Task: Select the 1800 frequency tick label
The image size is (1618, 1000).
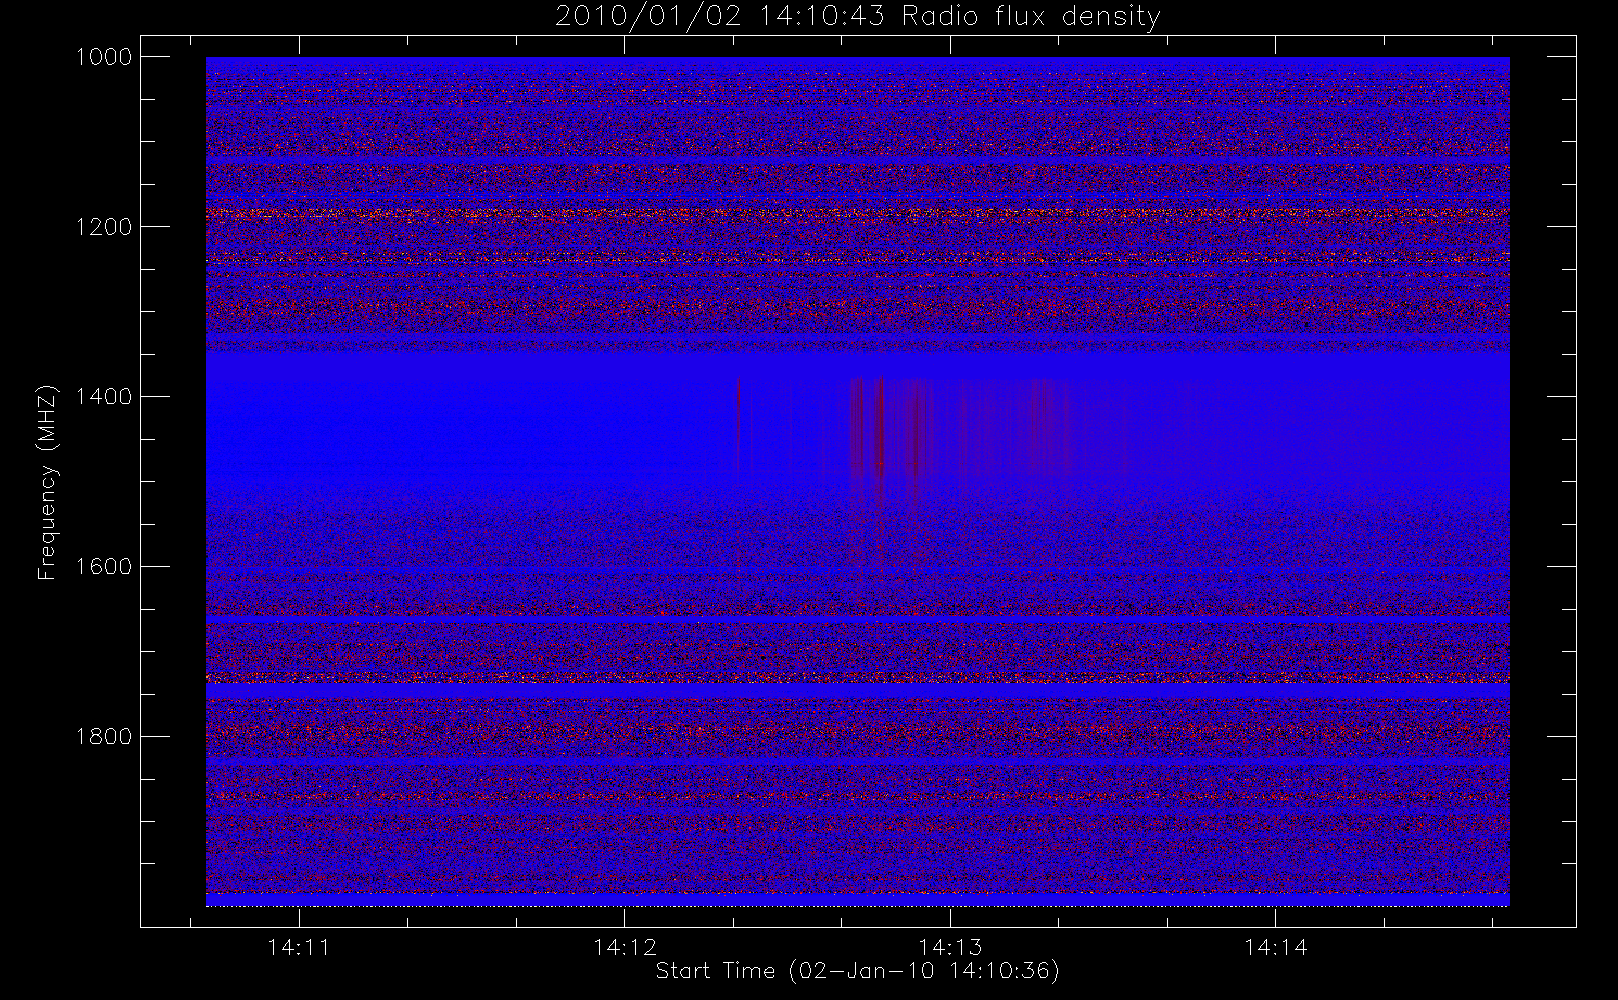Action: pos(104,737)
